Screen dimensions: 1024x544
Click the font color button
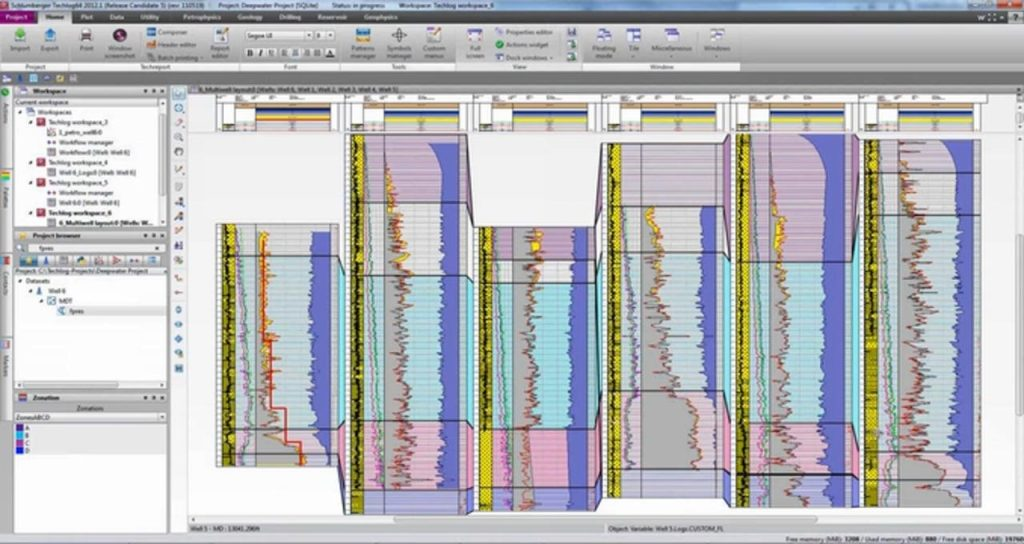pos(330,53)
